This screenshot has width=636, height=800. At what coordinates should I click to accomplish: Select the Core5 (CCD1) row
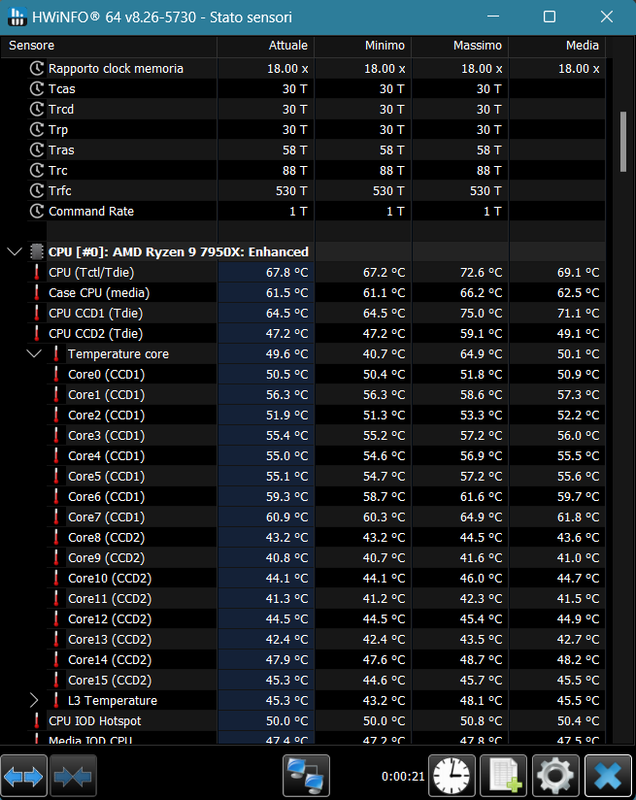pos(326,477)
